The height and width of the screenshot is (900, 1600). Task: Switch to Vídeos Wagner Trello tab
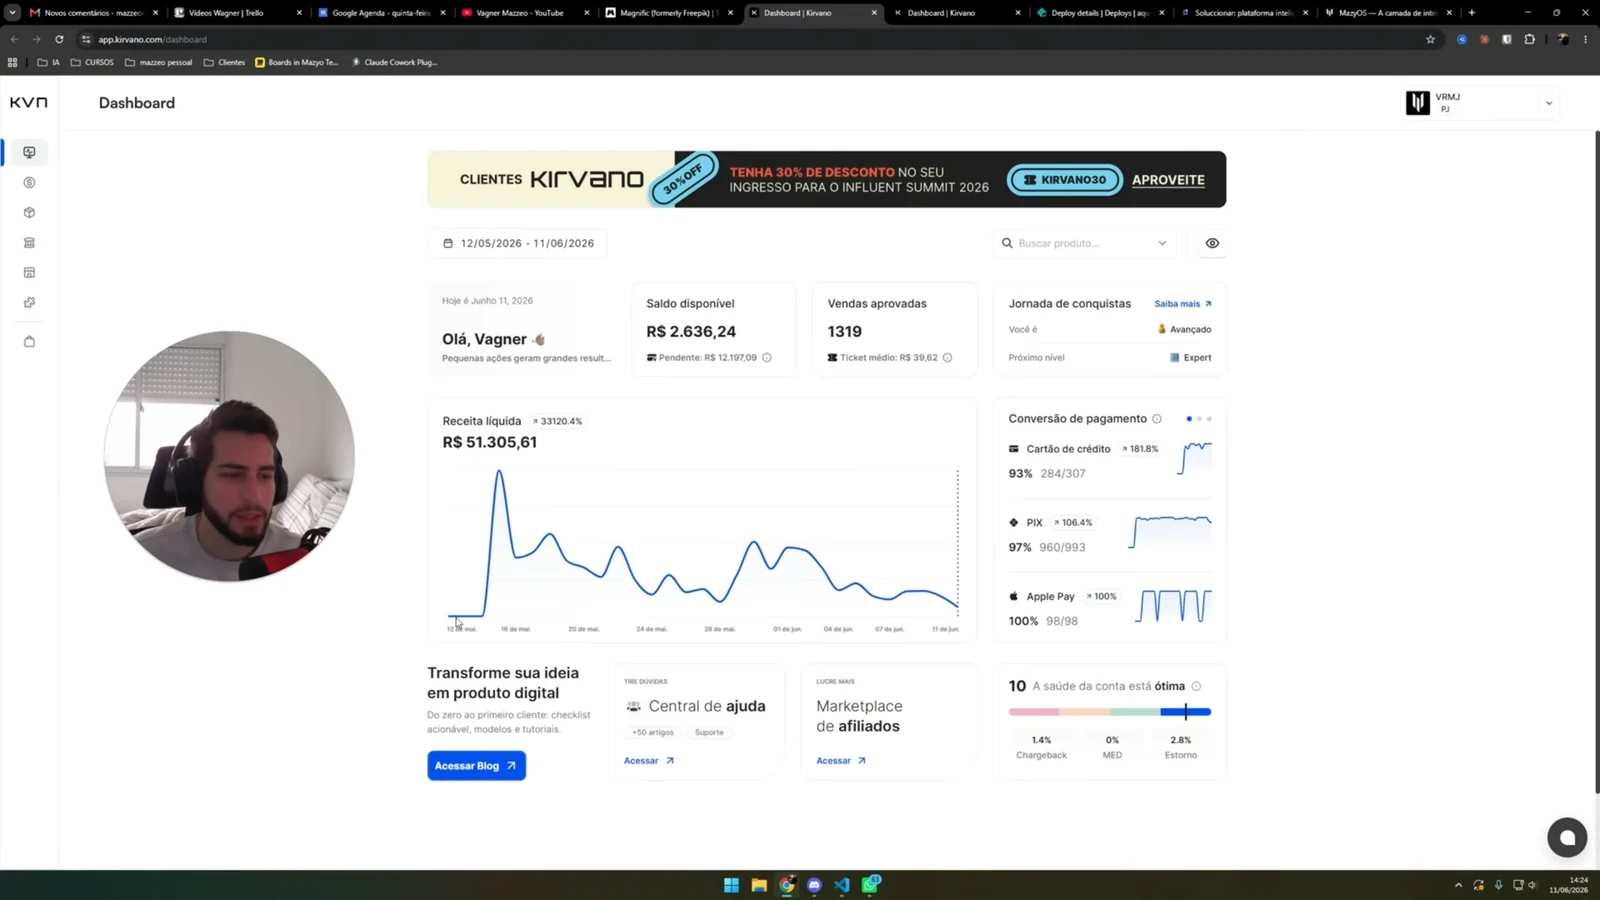tap(237, 13)
